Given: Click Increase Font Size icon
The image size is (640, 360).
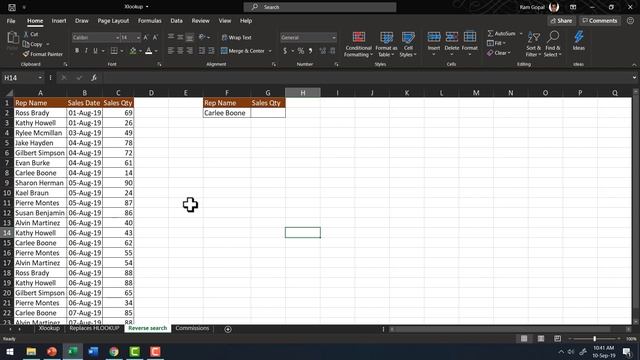Looking at the screenshot, I should (x=146, y=38).
